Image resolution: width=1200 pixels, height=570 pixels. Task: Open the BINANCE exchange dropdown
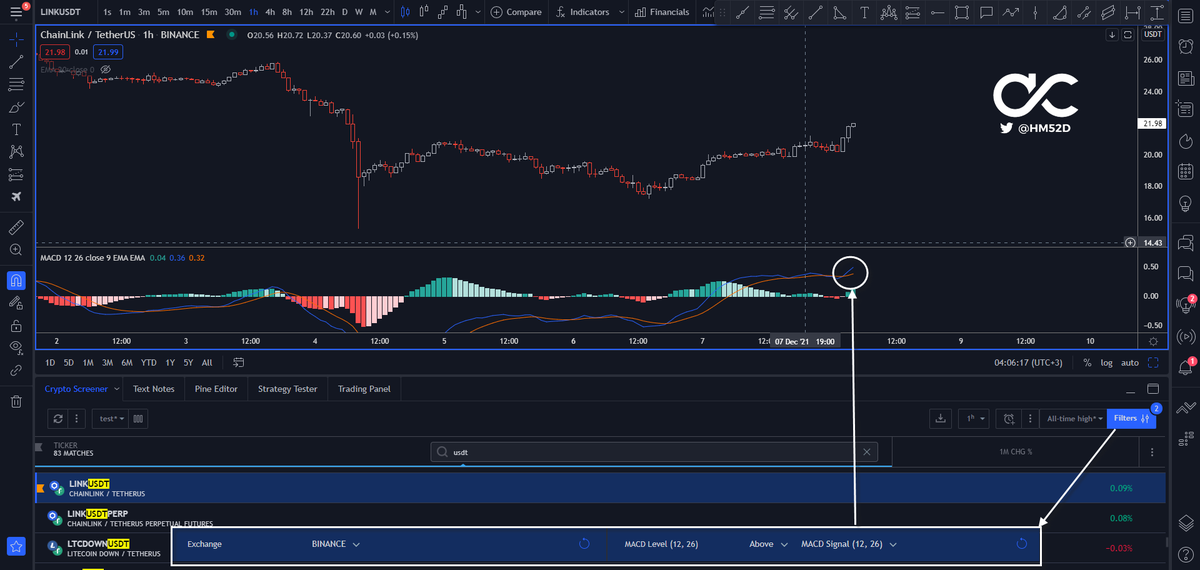pyautogui.click(x=335, y=544)
